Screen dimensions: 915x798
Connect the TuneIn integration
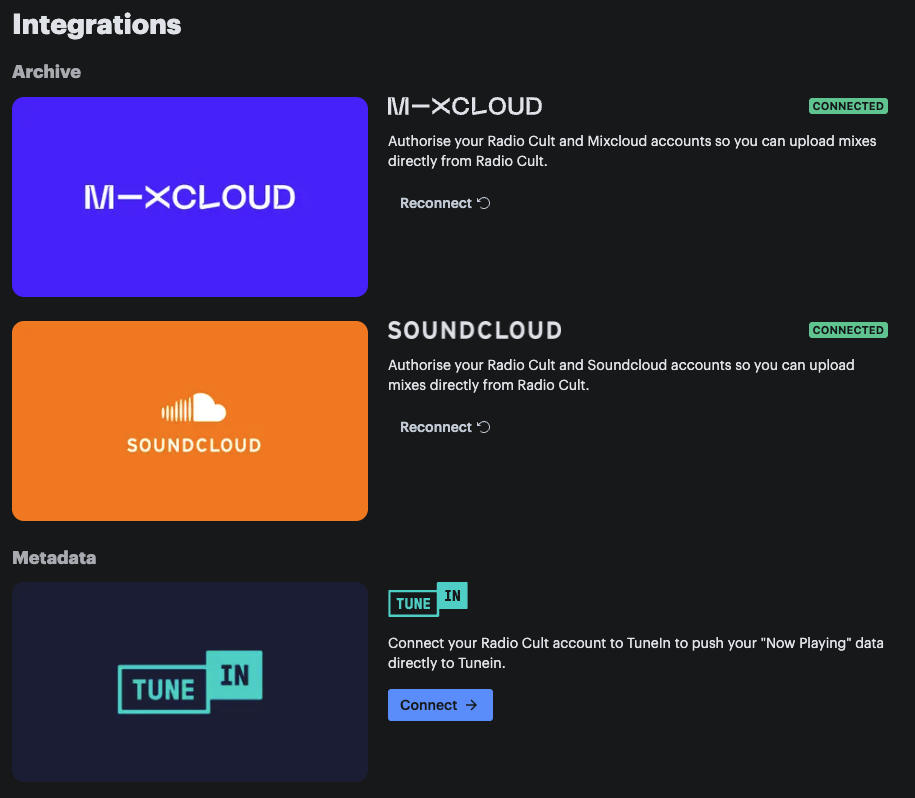pyautogui.click(x=440, y=705)
